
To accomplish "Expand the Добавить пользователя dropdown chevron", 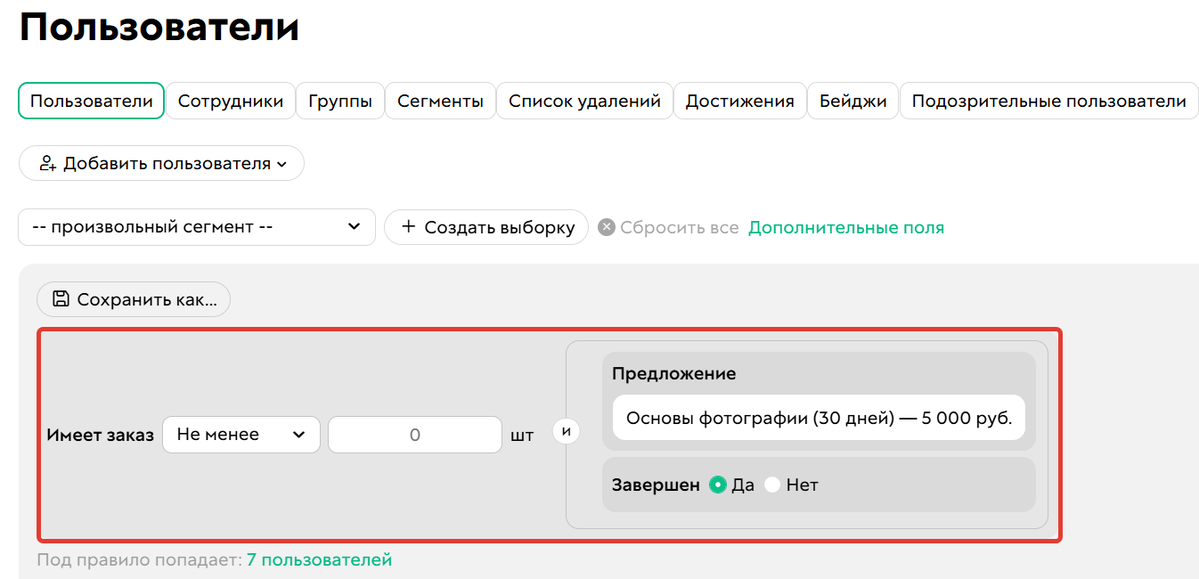I will click(282, 163).
